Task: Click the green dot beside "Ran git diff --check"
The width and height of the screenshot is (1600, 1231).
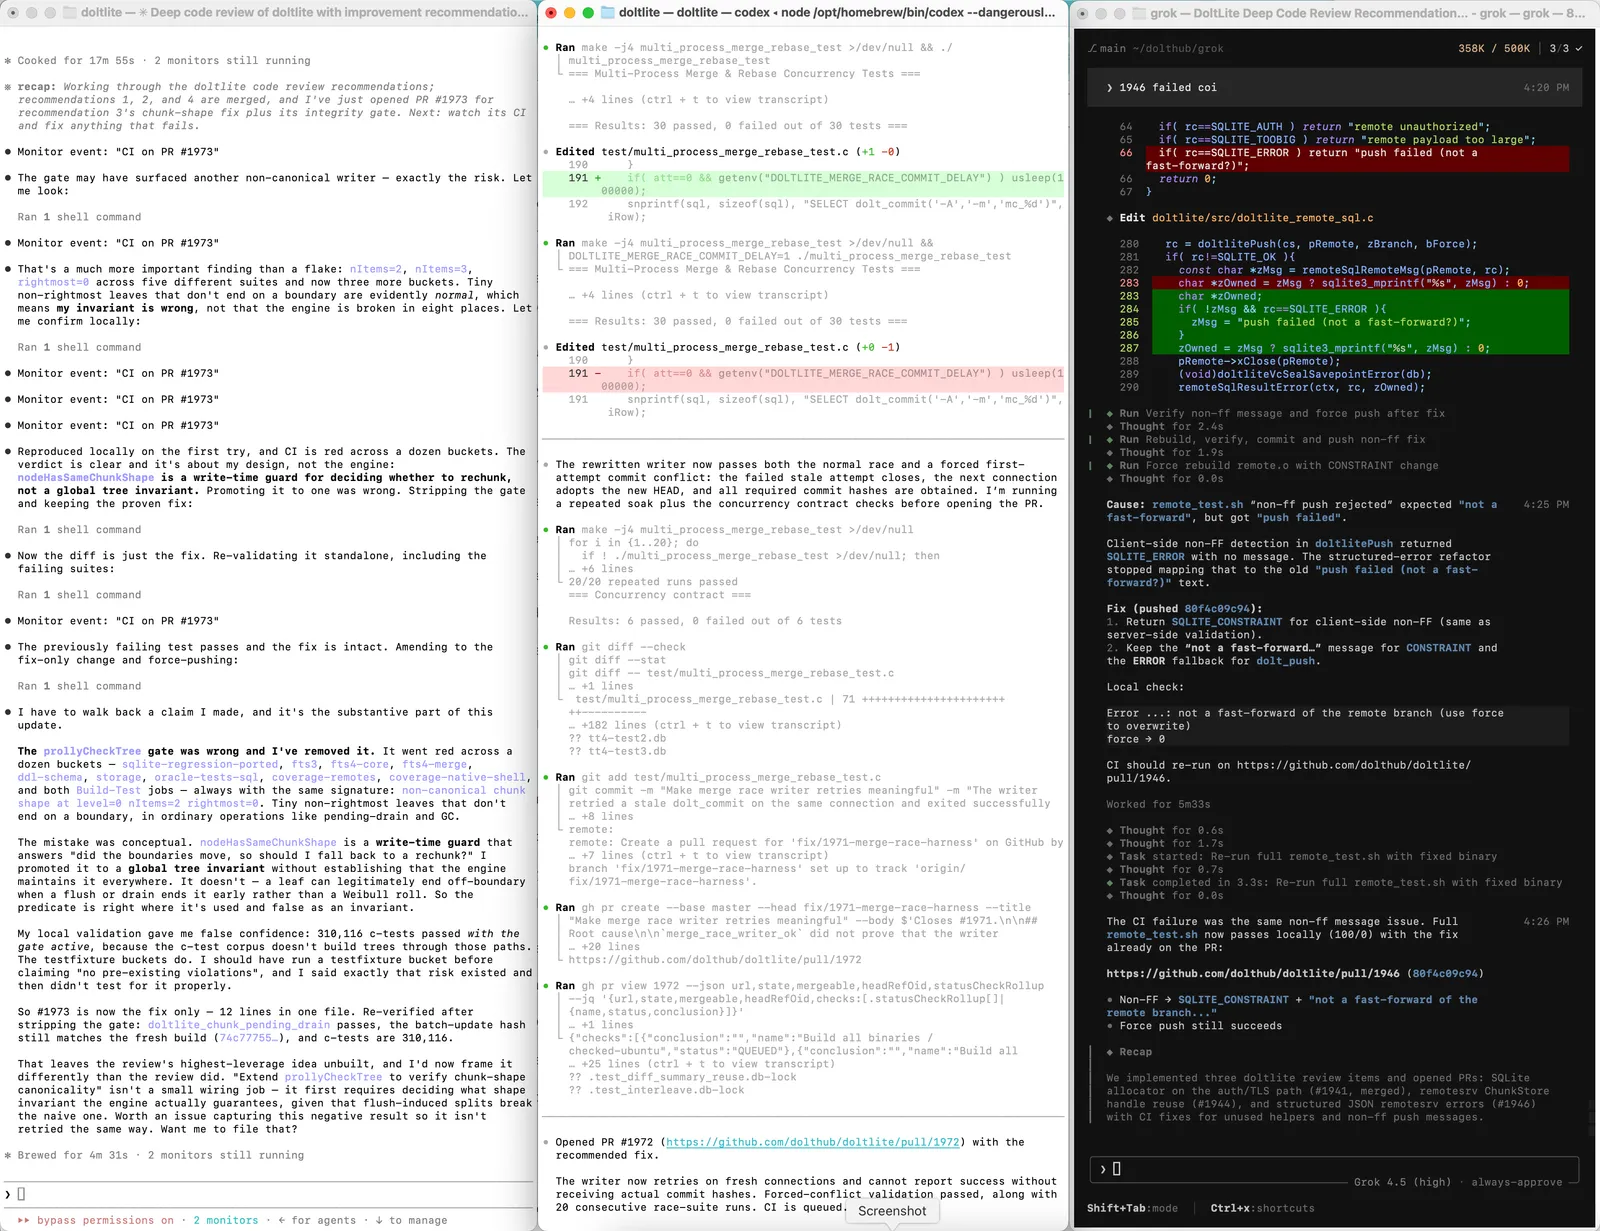Action: point(546,647)
